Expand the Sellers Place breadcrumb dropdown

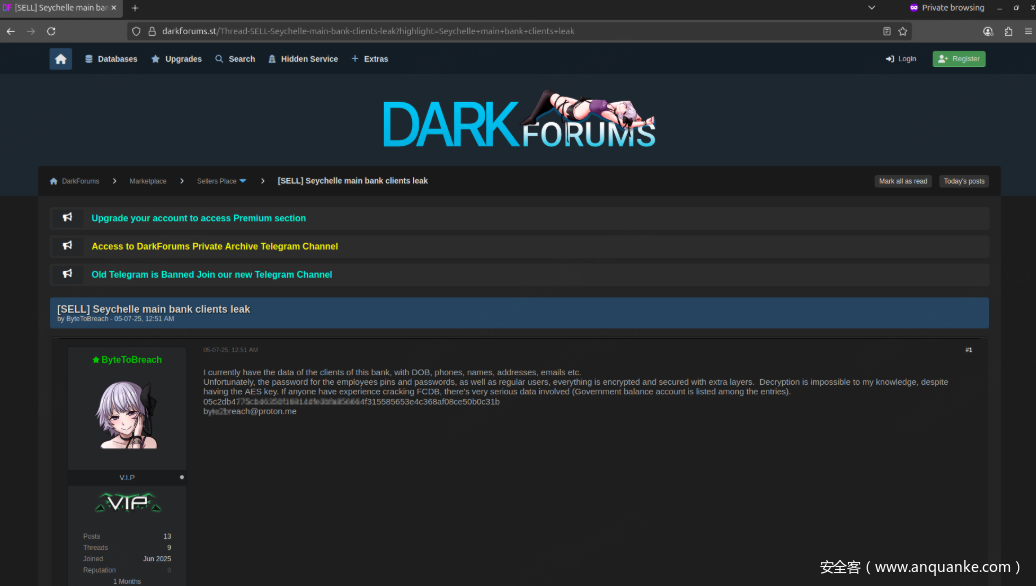coord(242,181)
